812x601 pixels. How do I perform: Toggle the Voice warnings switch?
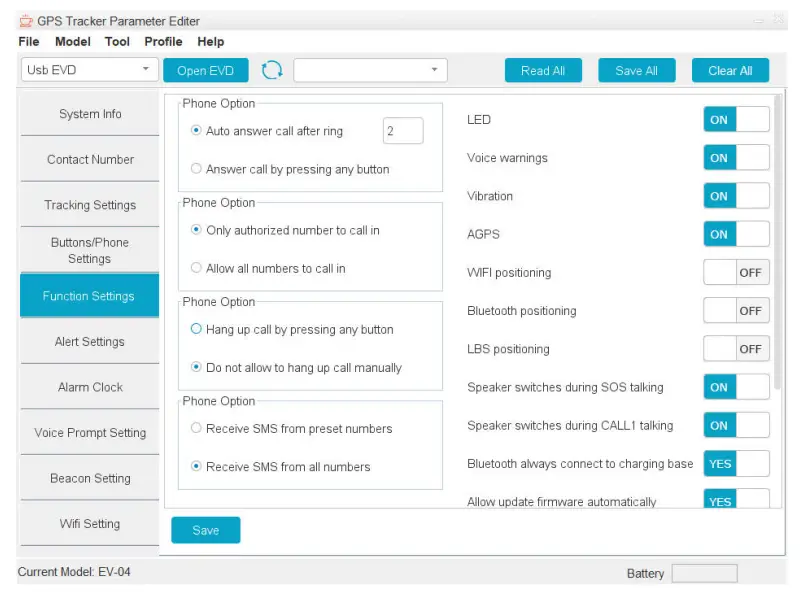click(736, 158)
